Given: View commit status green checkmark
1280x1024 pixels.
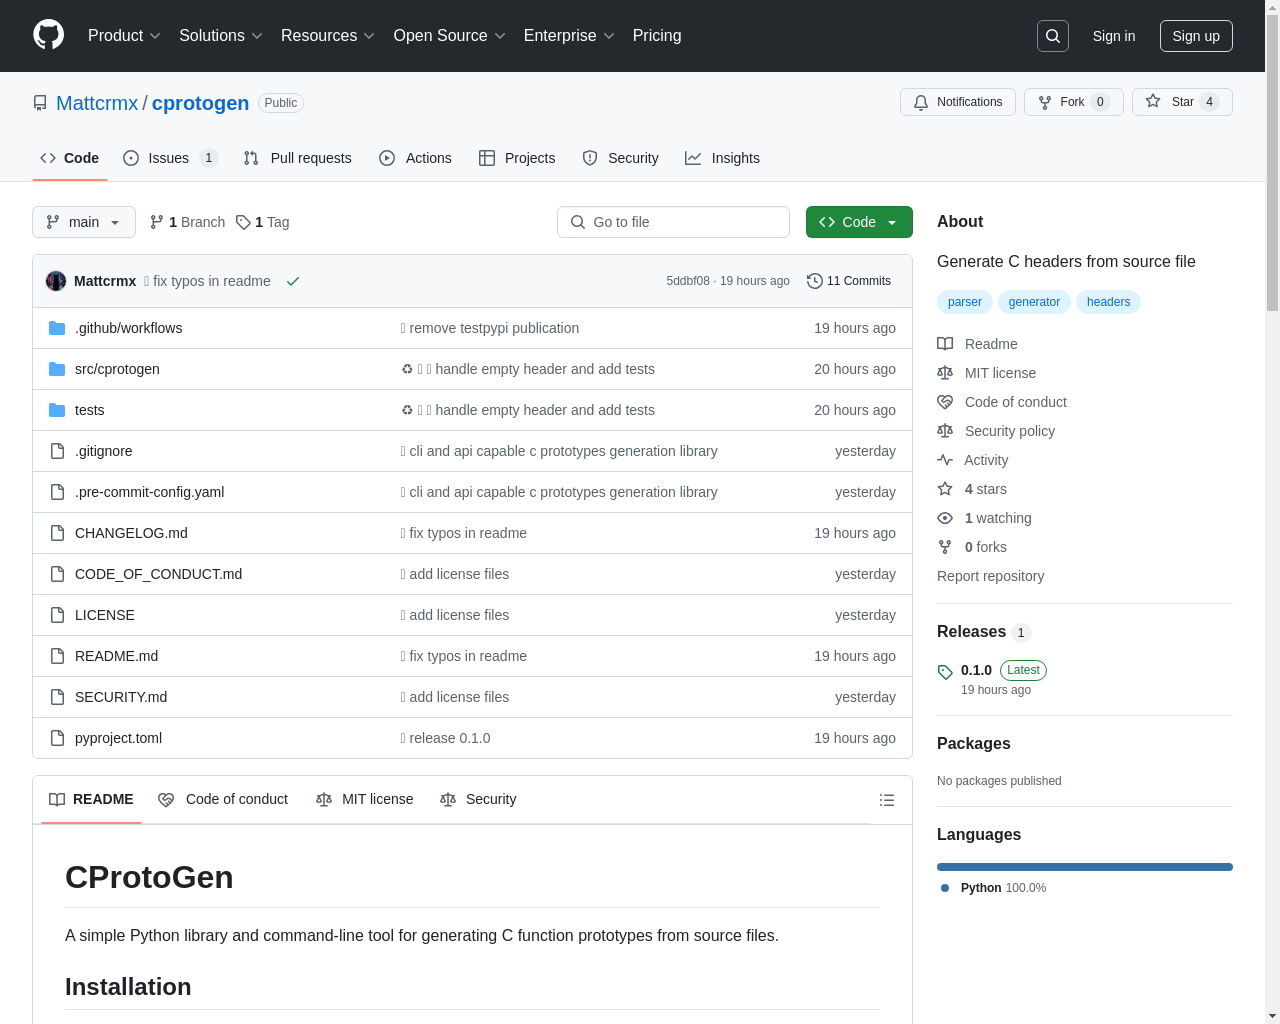Looking at the screenshot, I should point(293,281).
